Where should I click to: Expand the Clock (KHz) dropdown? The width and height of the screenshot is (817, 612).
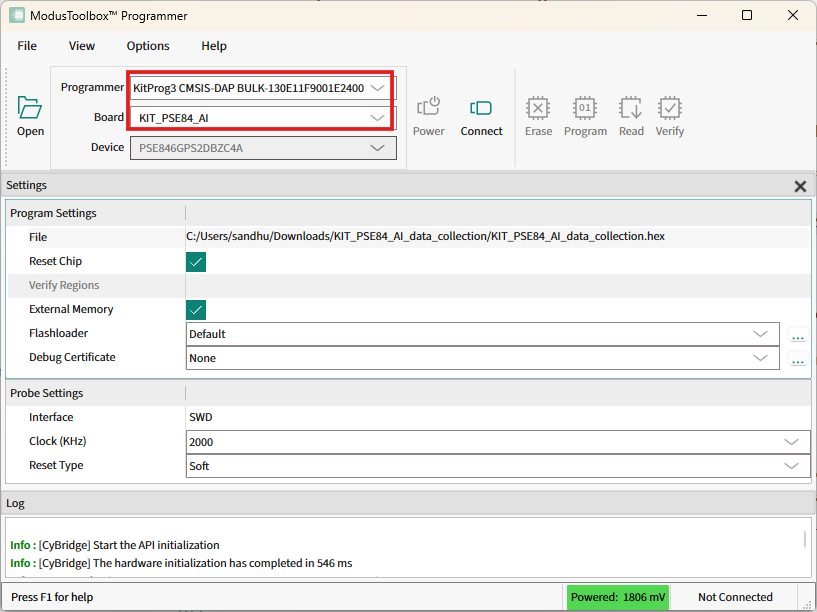coord(791,442)
